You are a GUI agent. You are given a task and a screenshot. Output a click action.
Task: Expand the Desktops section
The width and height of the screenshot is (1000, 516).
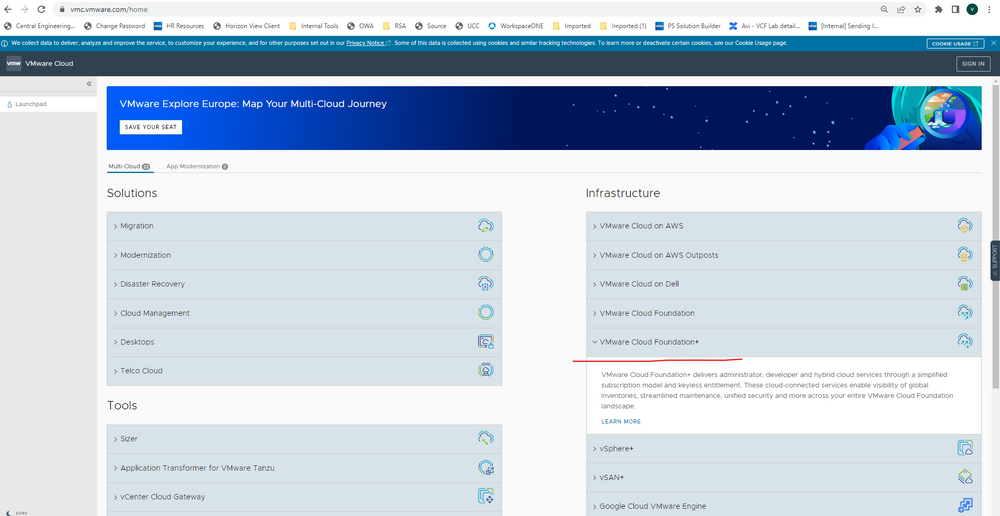pyautogui.click(x=304, y=342)
